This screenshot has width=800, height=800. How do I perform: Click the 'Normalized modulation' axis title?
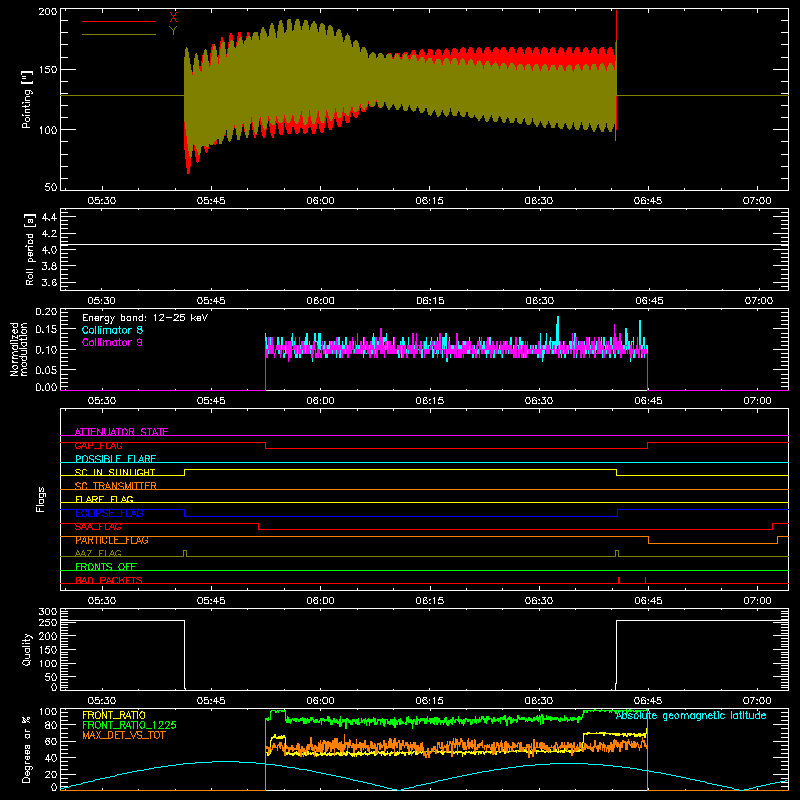click(x=19, y=349)
